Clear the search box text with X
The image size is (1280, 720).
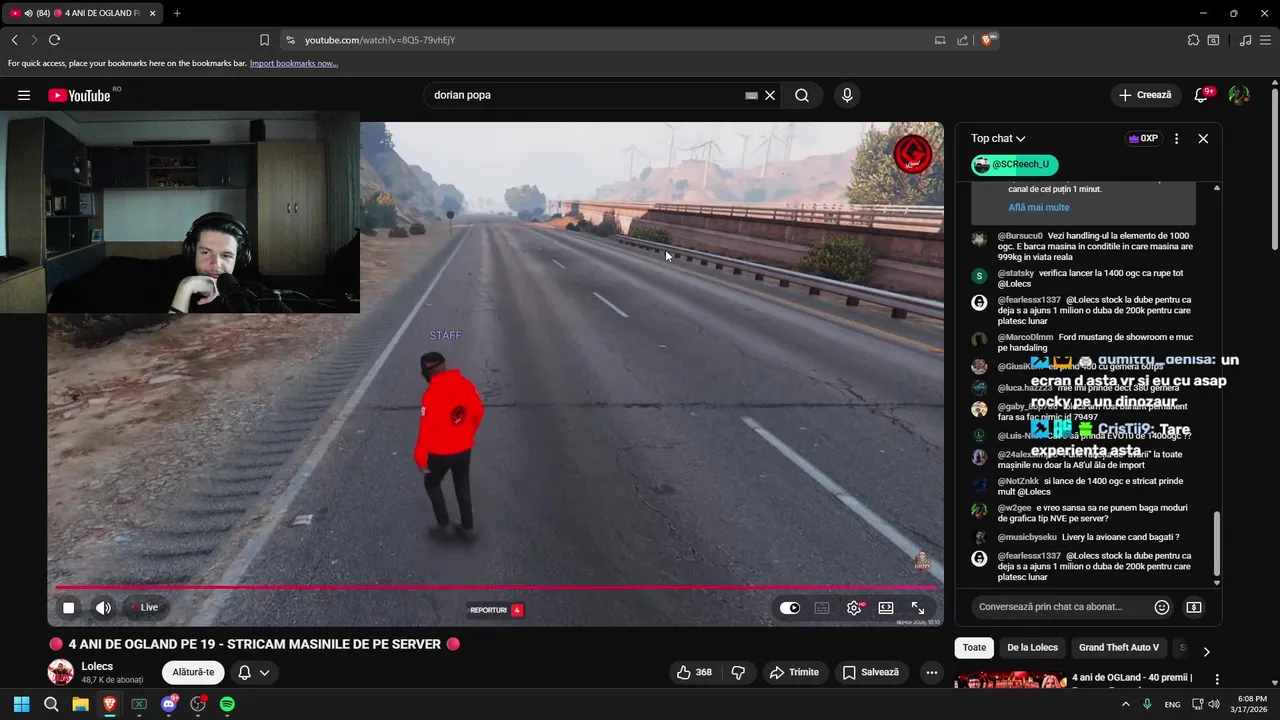pyautogui.click(x=770, y=95)
